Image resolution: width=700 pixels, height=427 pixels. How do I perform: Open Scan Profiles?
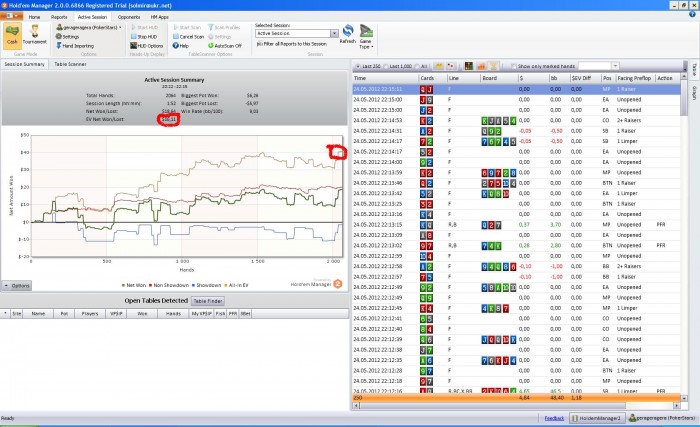click(224, 27)
